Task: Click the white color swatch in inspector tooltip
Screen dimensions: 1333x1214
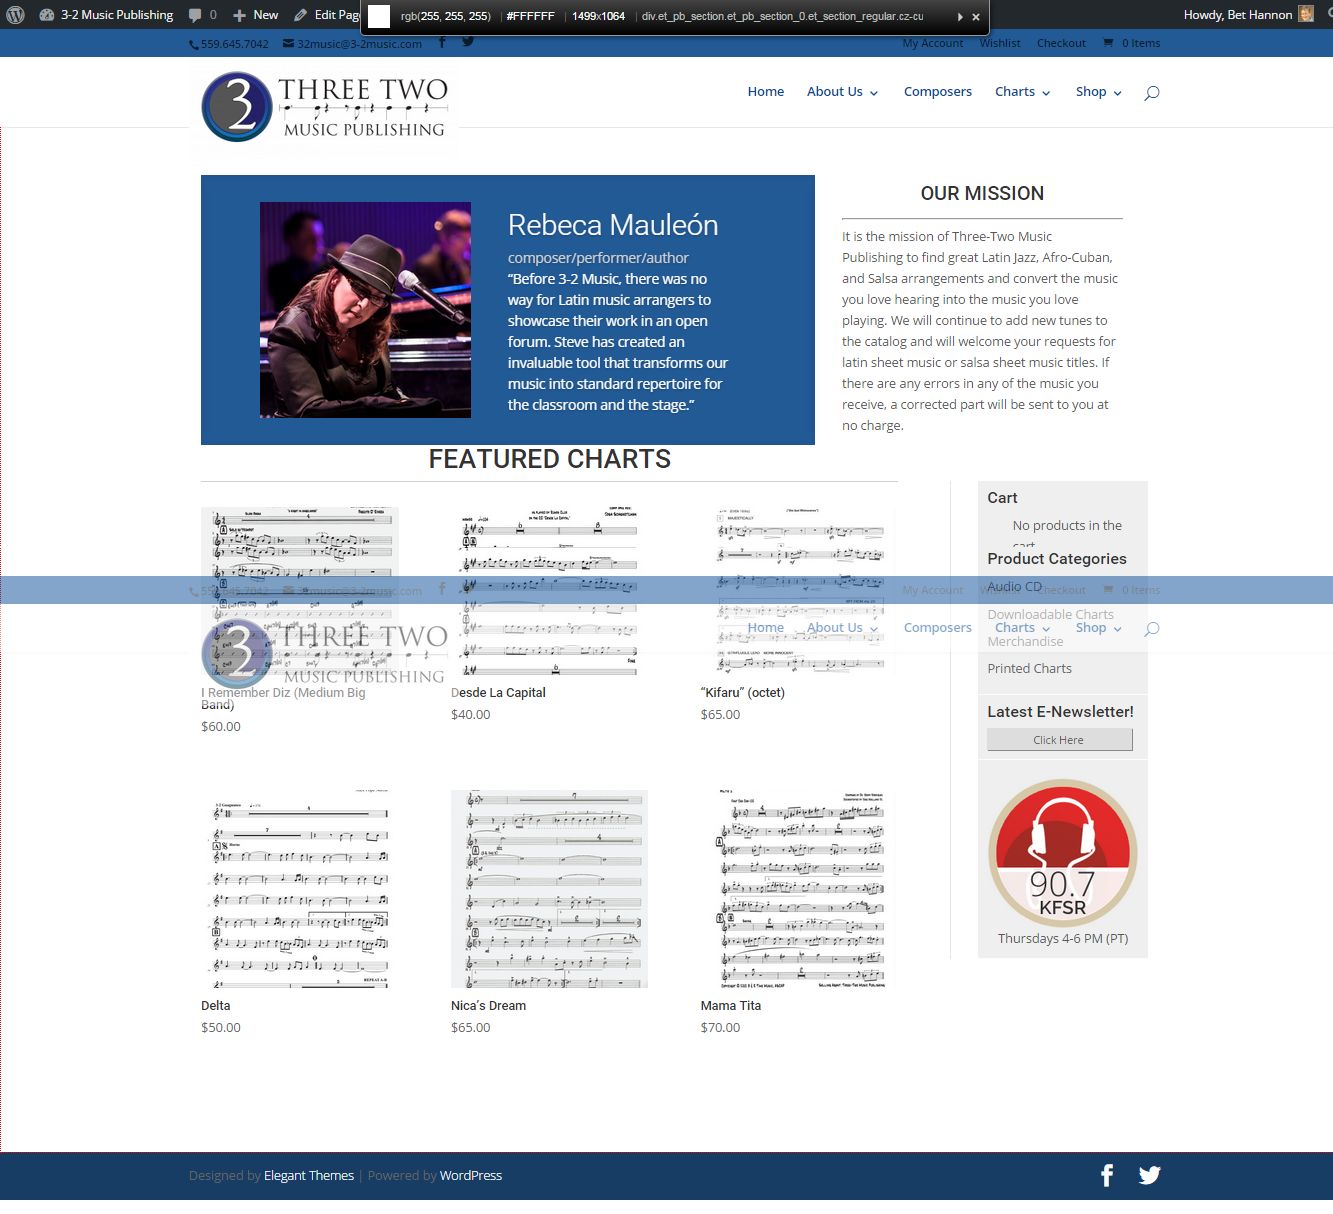Action: 379,16
